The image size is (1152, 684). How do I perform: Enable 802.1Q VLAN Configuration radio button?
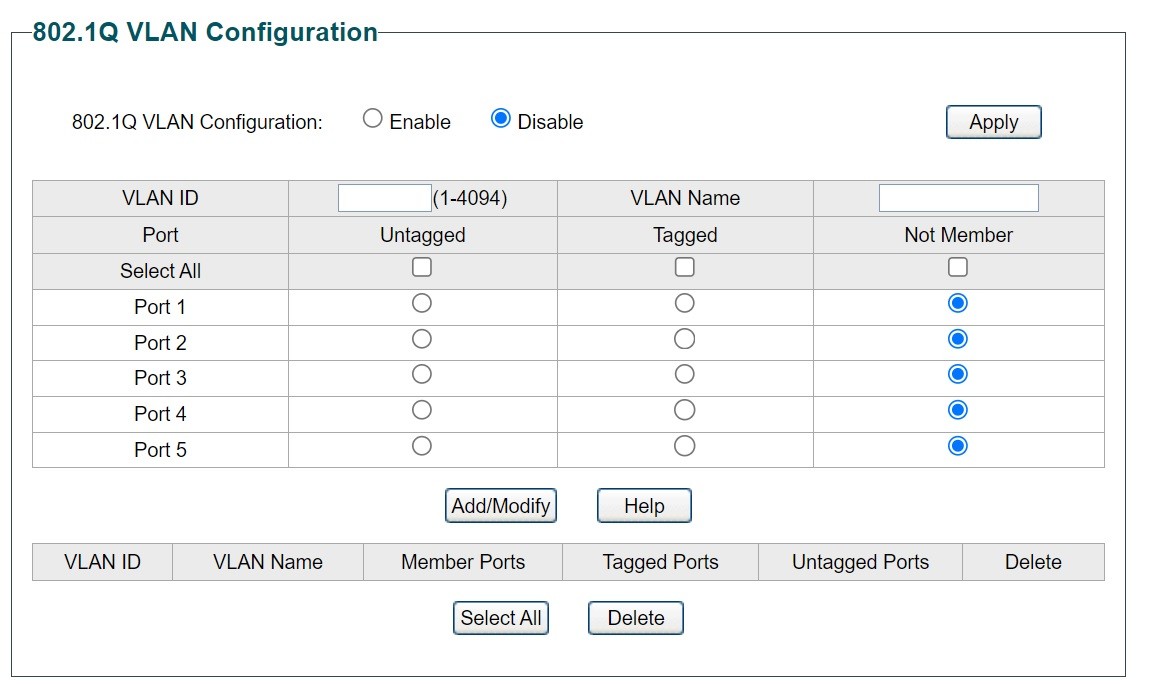[373, 119]
